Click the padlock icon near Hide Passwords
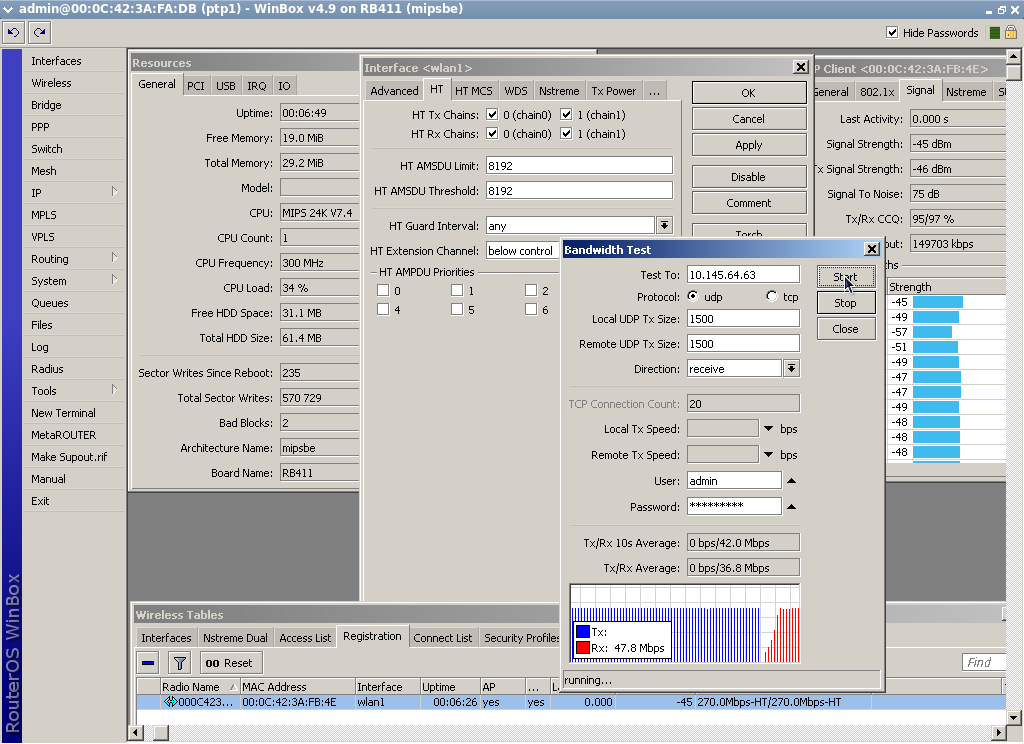Viewport: 1024px width, 744px height. tap(1009, 32)
